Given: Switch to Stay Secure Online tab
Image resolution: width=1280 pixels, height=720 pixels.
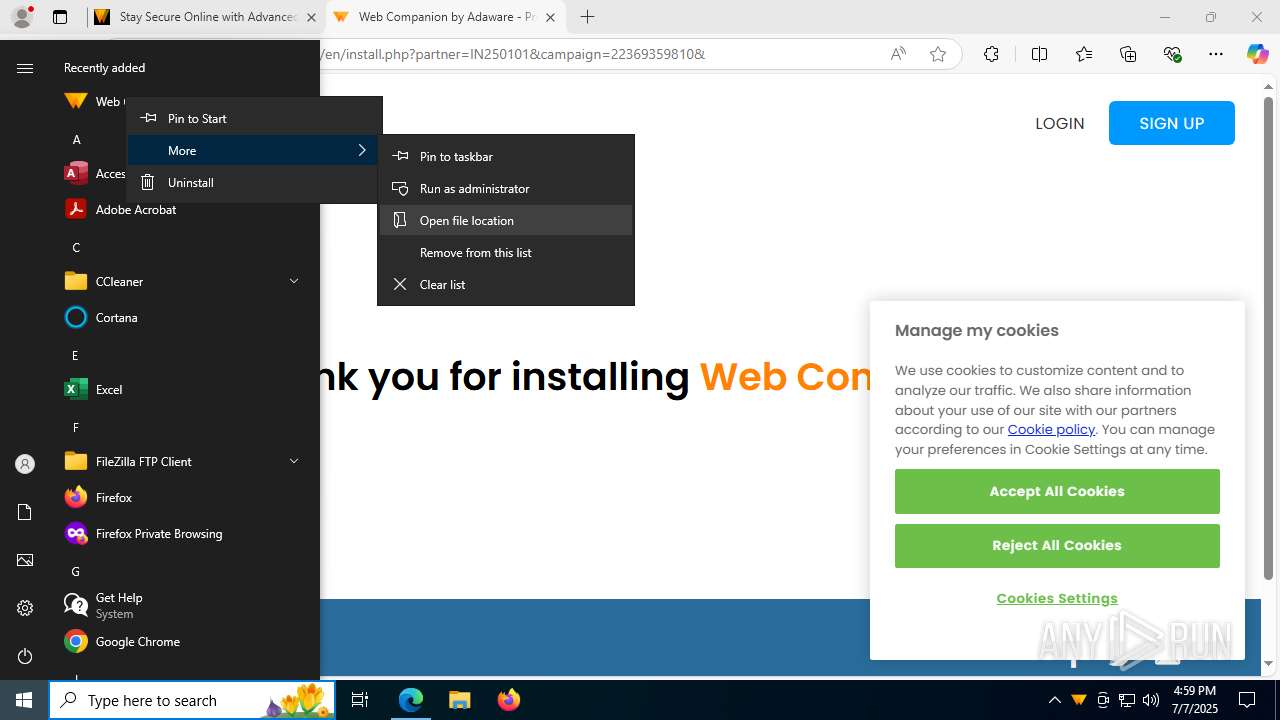Looking at the screenshot, I should pos(205,17).
